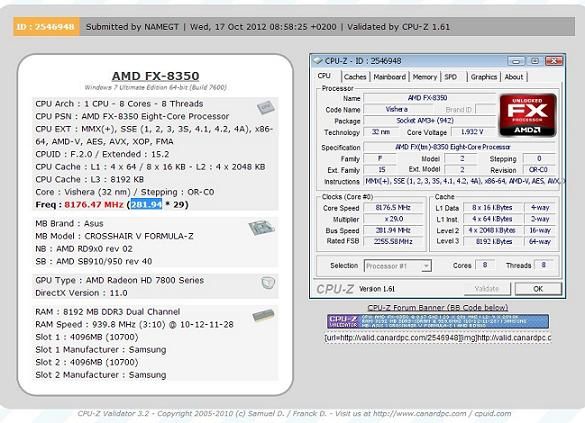Click the CPU PSN Eight-Core Processor line
Screen dimensions: 585x423
(132, 116)
